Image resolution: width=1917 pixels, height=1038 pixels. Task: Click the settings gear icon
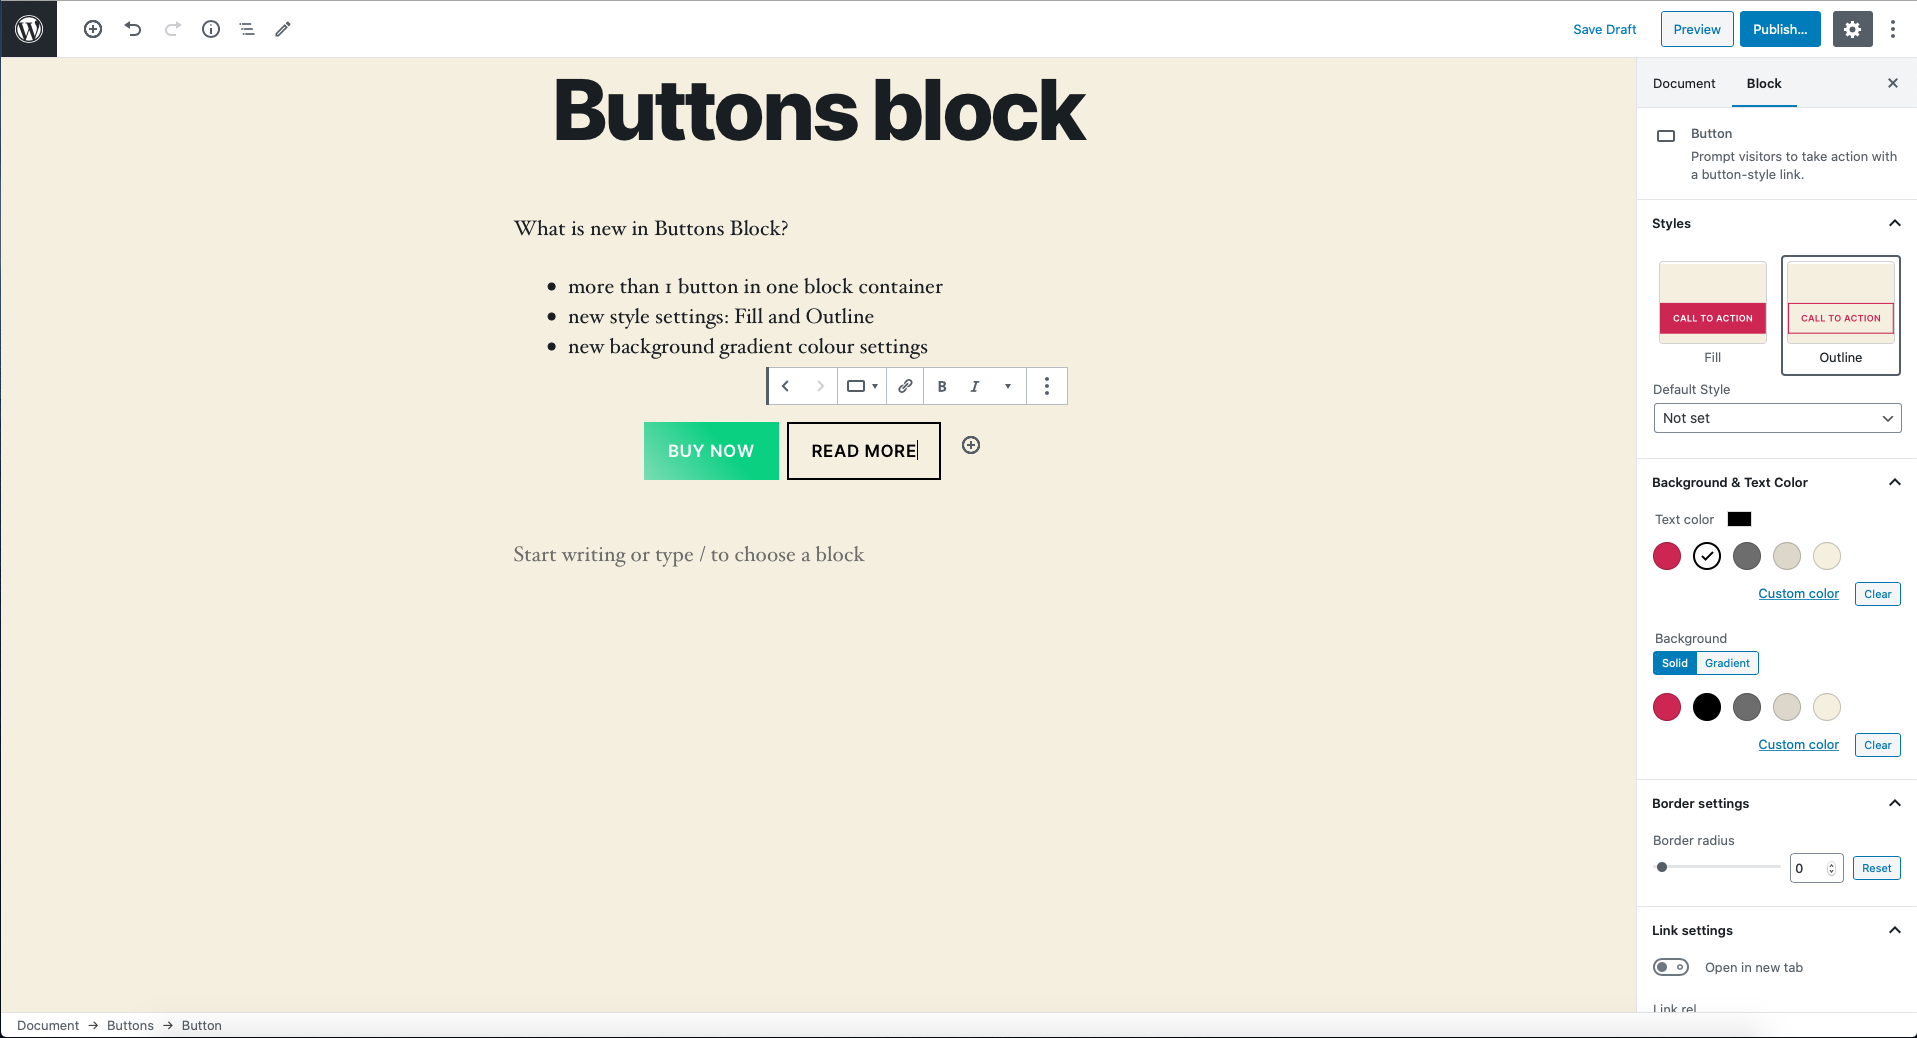[x=1852, y=29]
